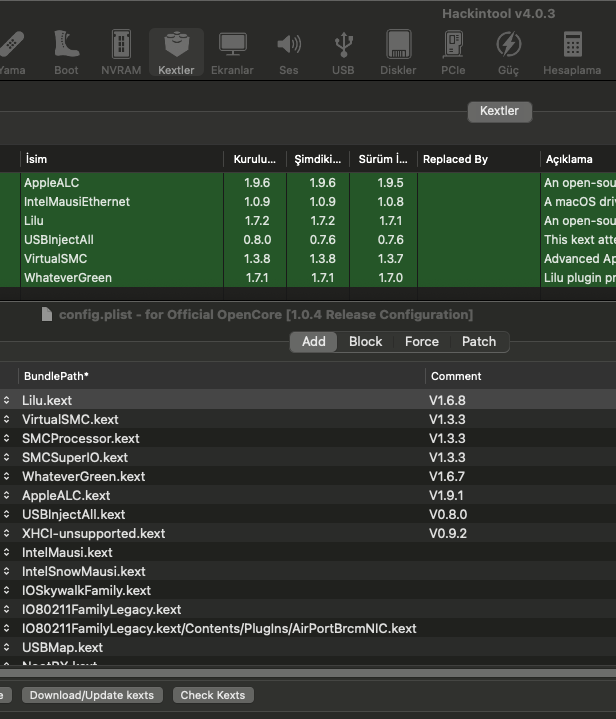Select the Force tab
616x719 pixels.
[421, 341]
